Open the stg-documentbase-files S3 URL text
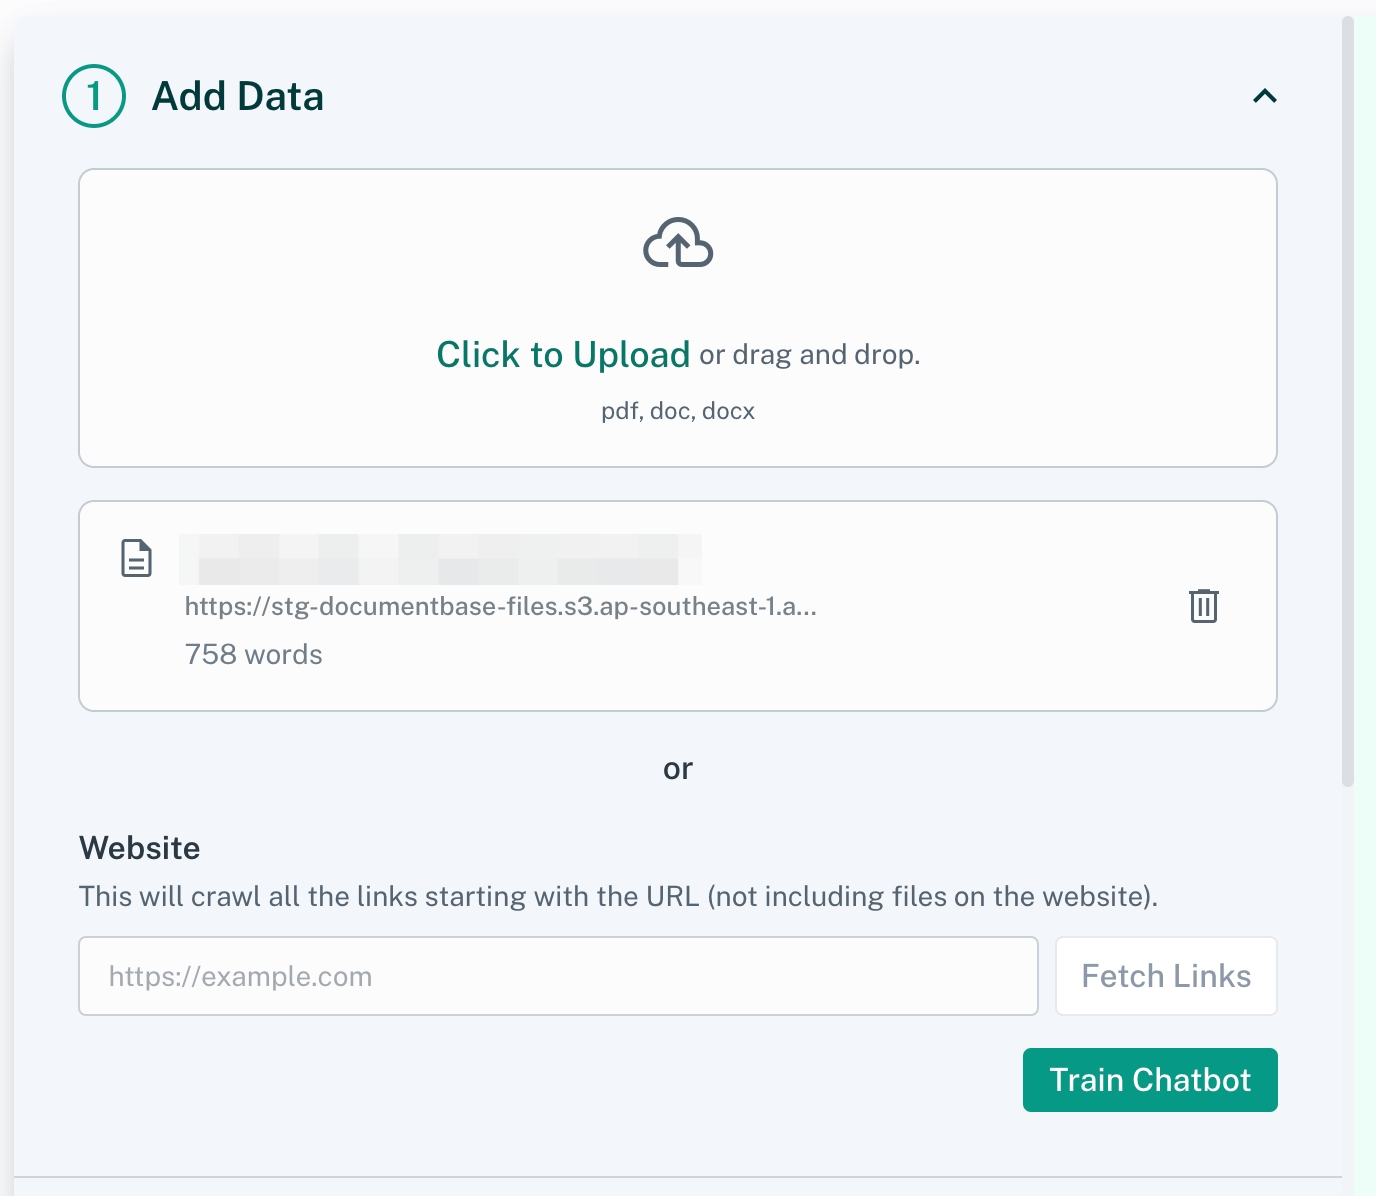Viewport: 1376px width, 1196px height. pos(500,606)
